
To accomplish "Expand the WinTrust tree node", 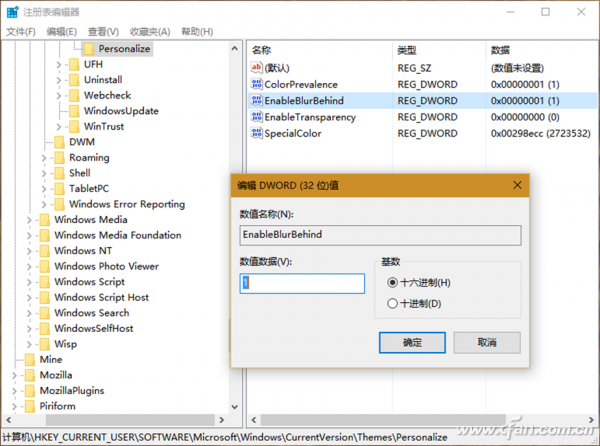I will [59, 127].
